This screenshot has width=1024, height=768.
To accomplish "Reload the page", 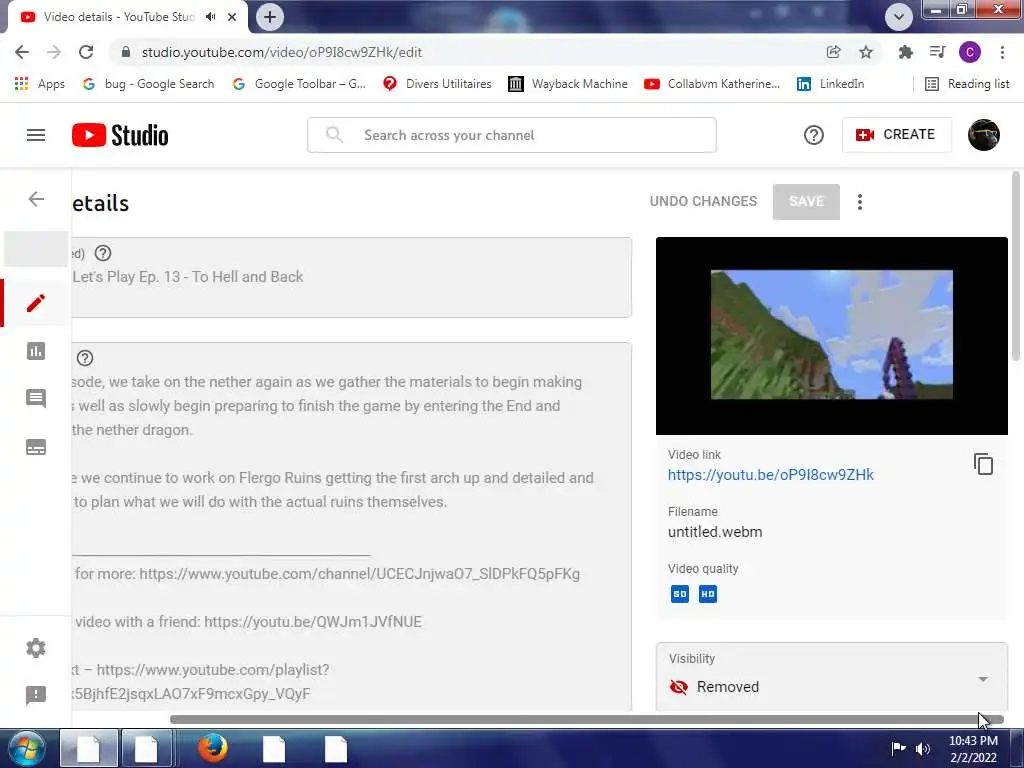I will click(86, 52).
